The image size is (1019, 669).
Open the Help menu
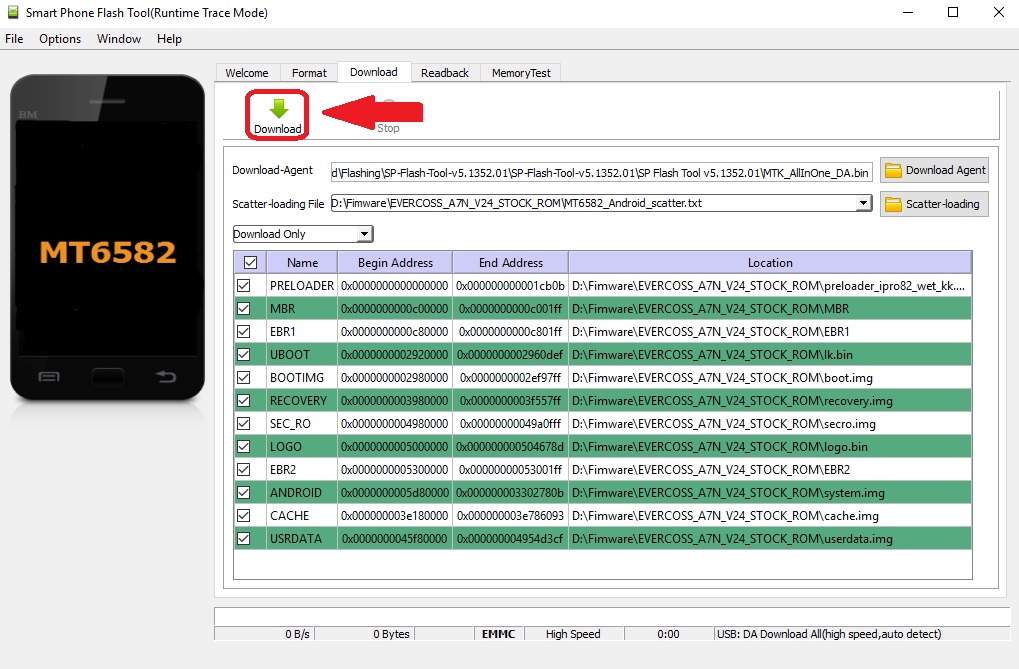(x=169, y=39)
